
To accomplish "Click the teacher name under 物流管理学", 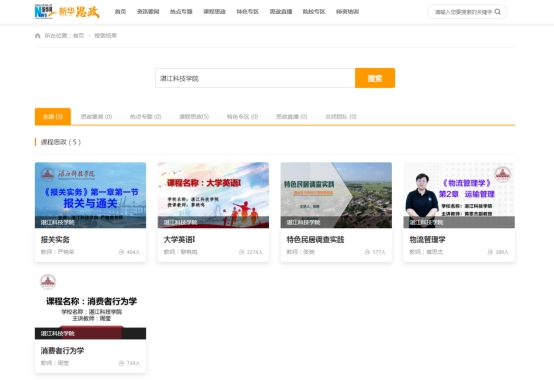I will click(435, 252).
